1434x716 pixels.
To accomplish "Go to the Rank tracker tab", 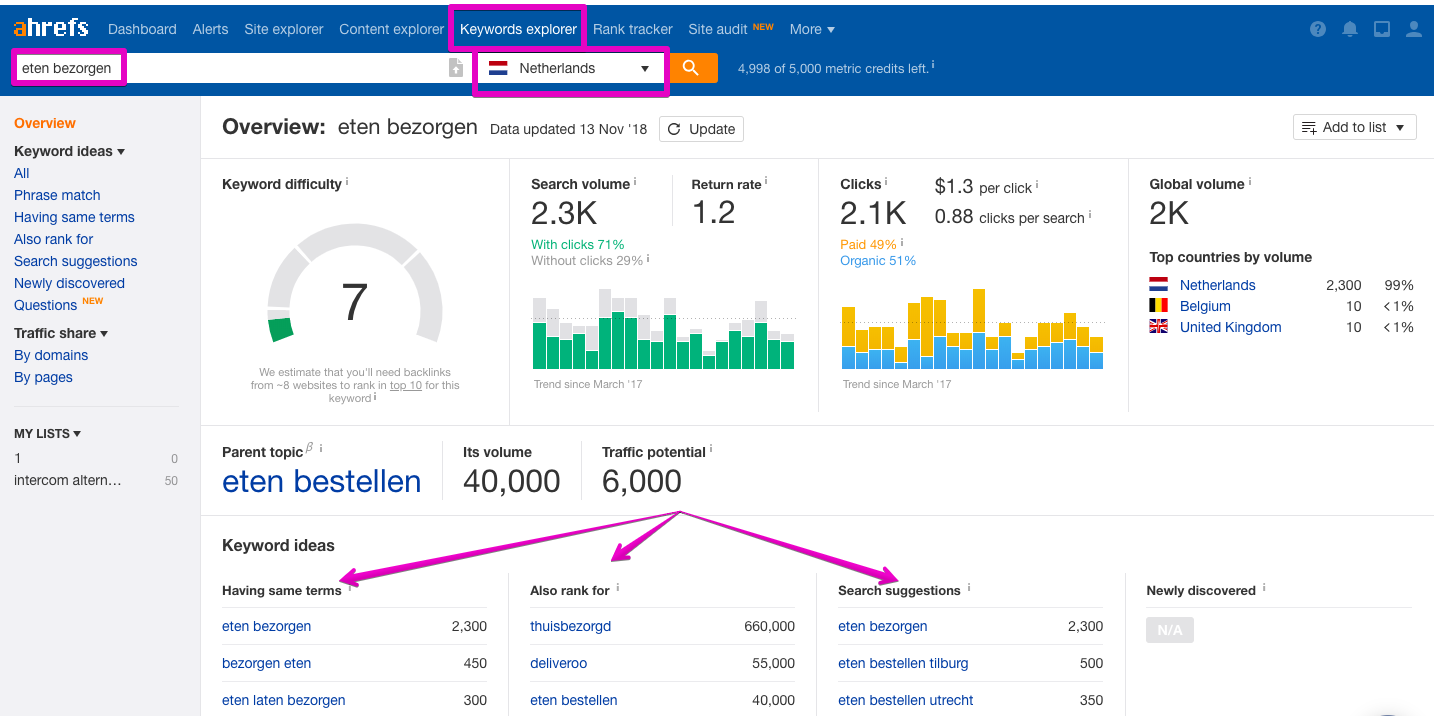I will 632,29.
